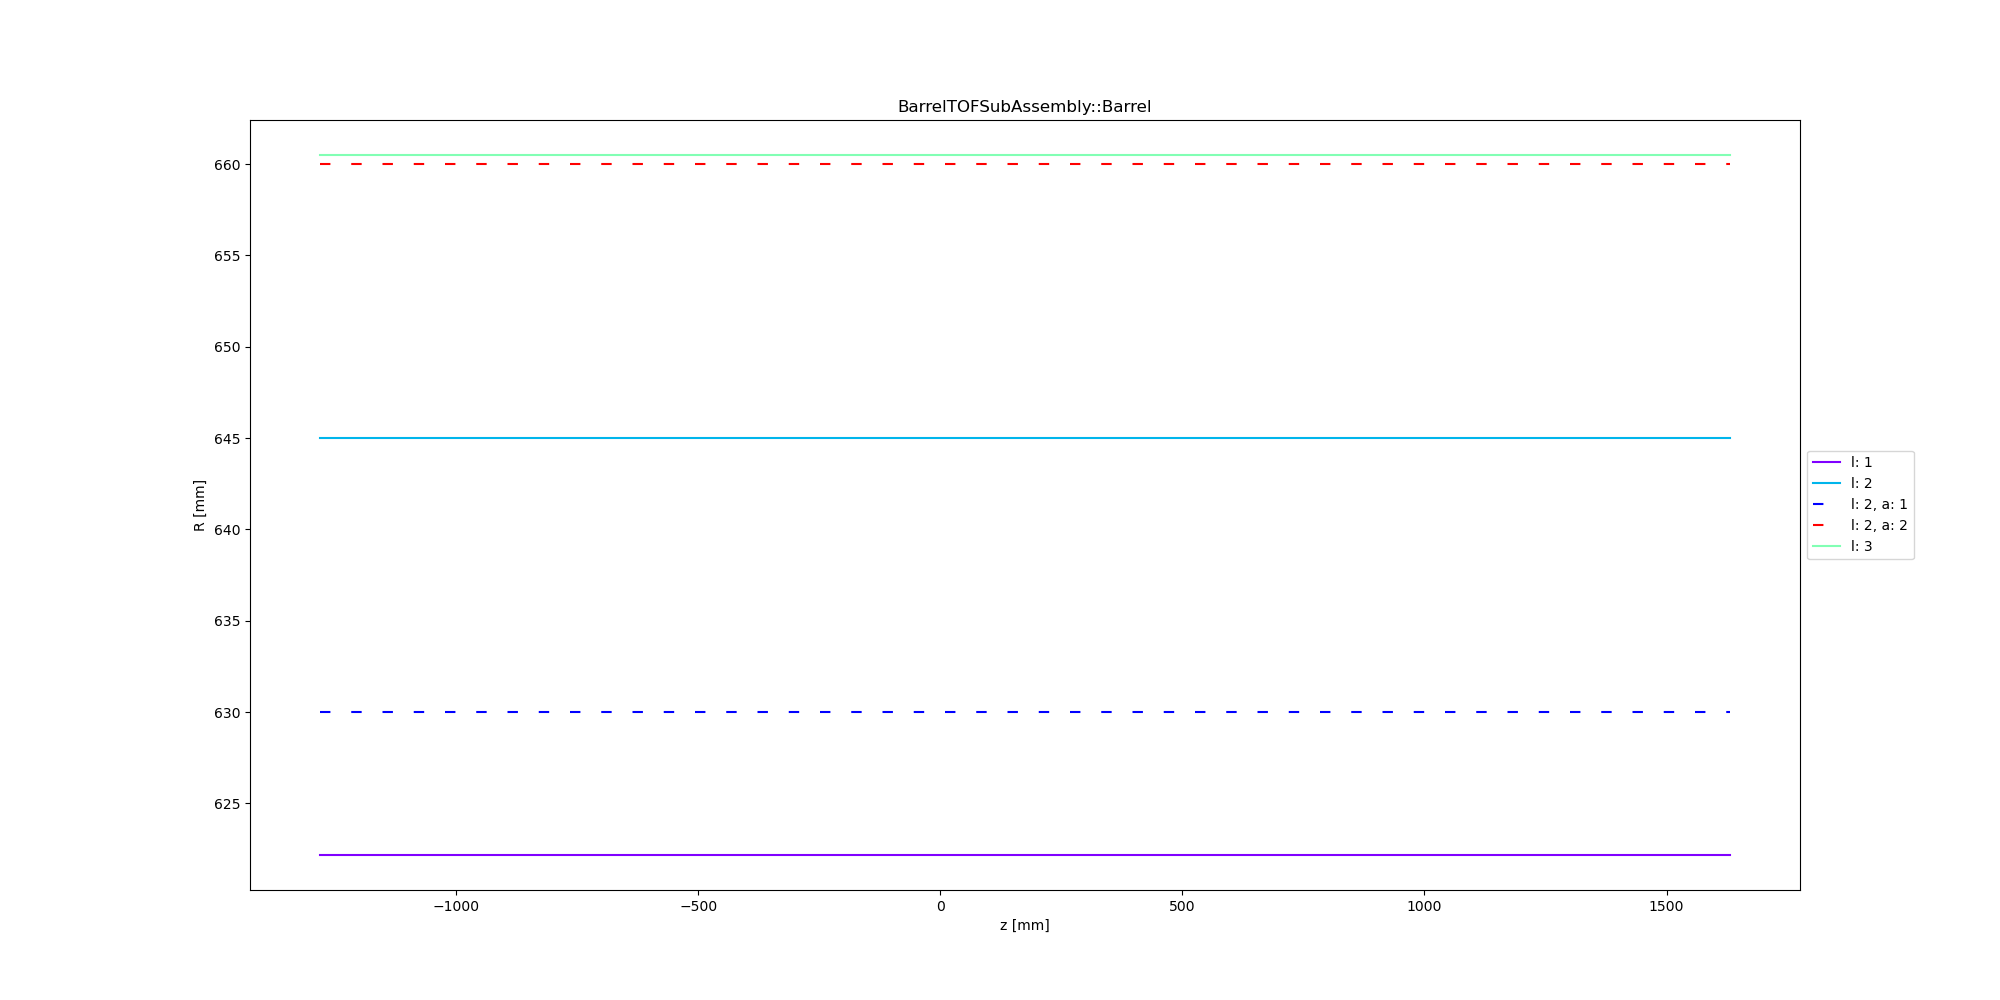Click the 625 y-axis tick label
2000x1000 pixels.
(226, 804)
